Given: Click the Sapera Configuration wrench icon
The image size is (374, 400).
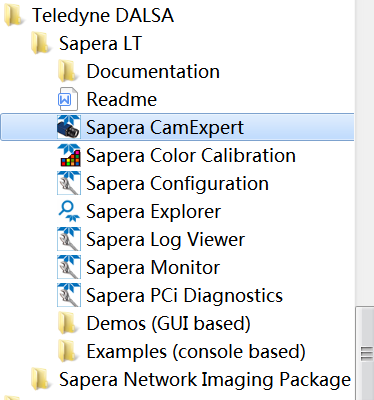Looking at the screenshot, I should point(69,183).
